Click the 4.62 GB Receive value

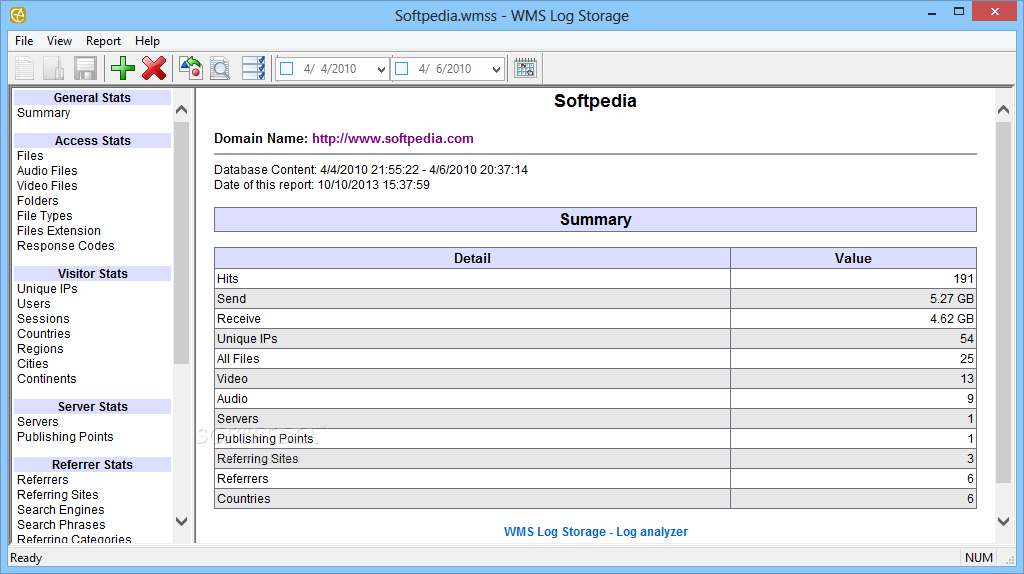952,319
